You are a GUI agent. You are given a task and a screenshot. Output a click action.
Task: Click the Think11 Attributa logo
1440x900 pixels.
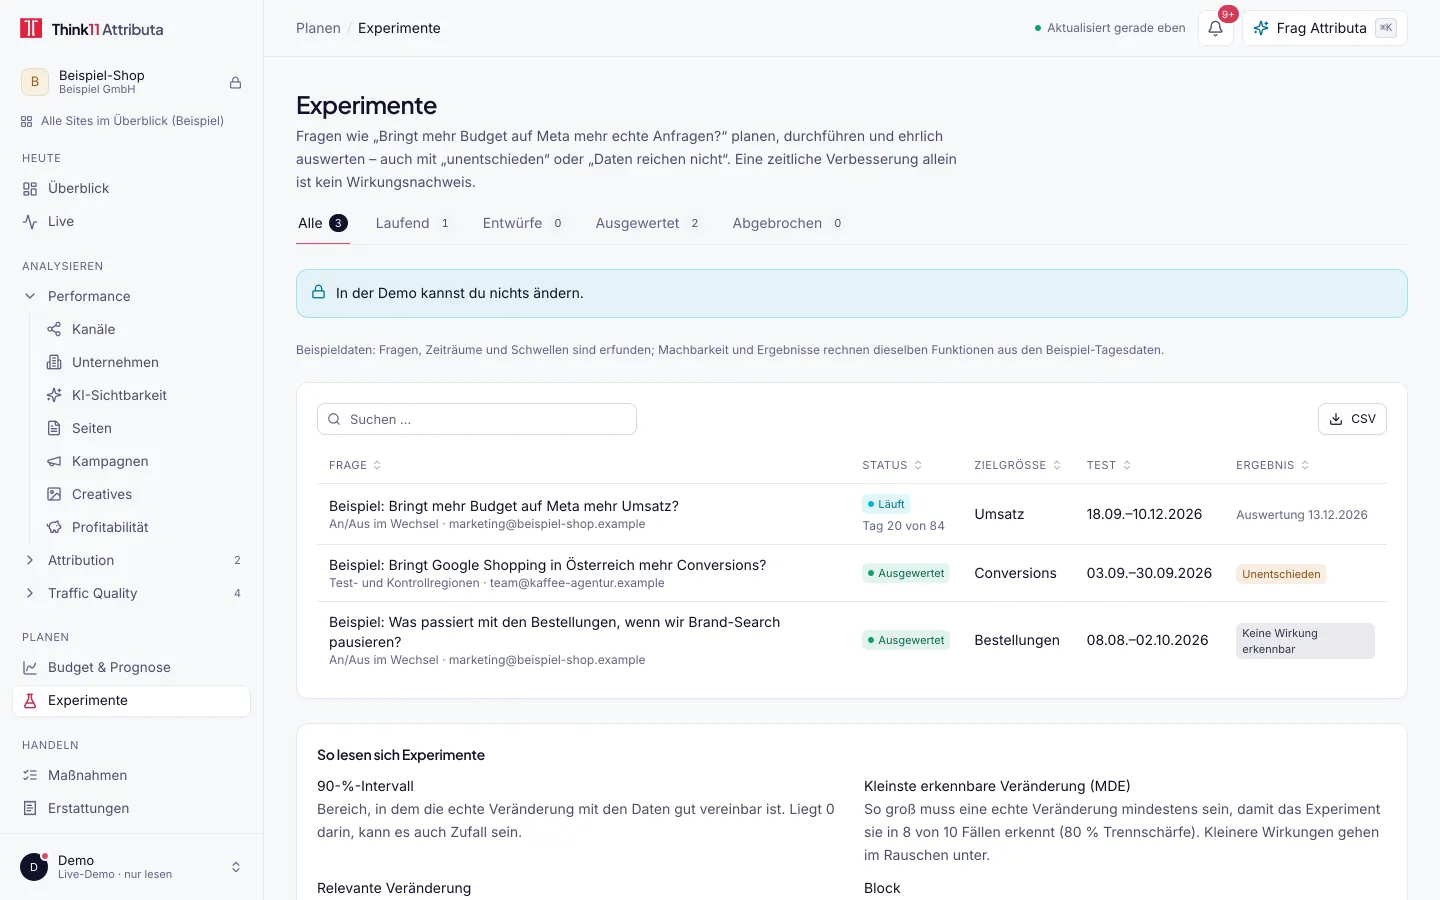click(x=92, y=29)
